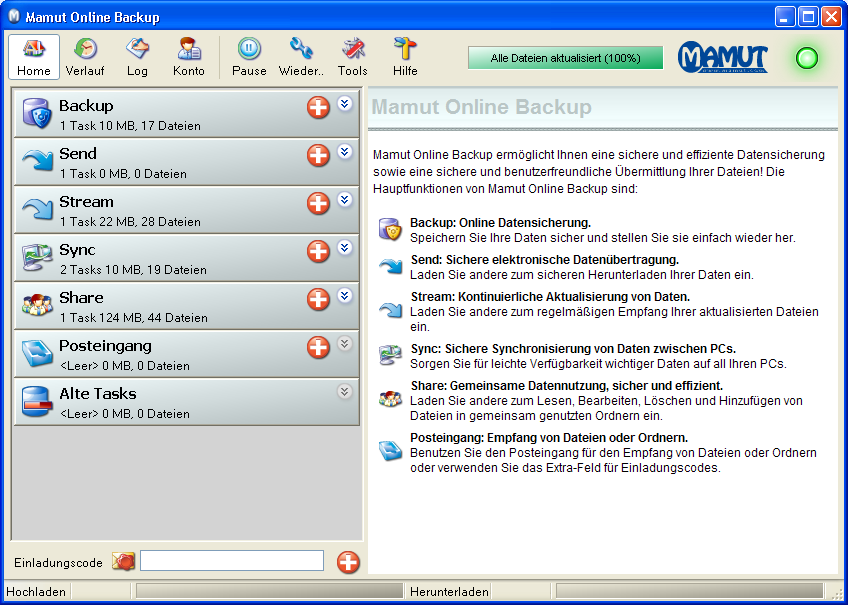Select the Backup heading in left panel
This screenshot has width=848, height=605.
[86, 106]
